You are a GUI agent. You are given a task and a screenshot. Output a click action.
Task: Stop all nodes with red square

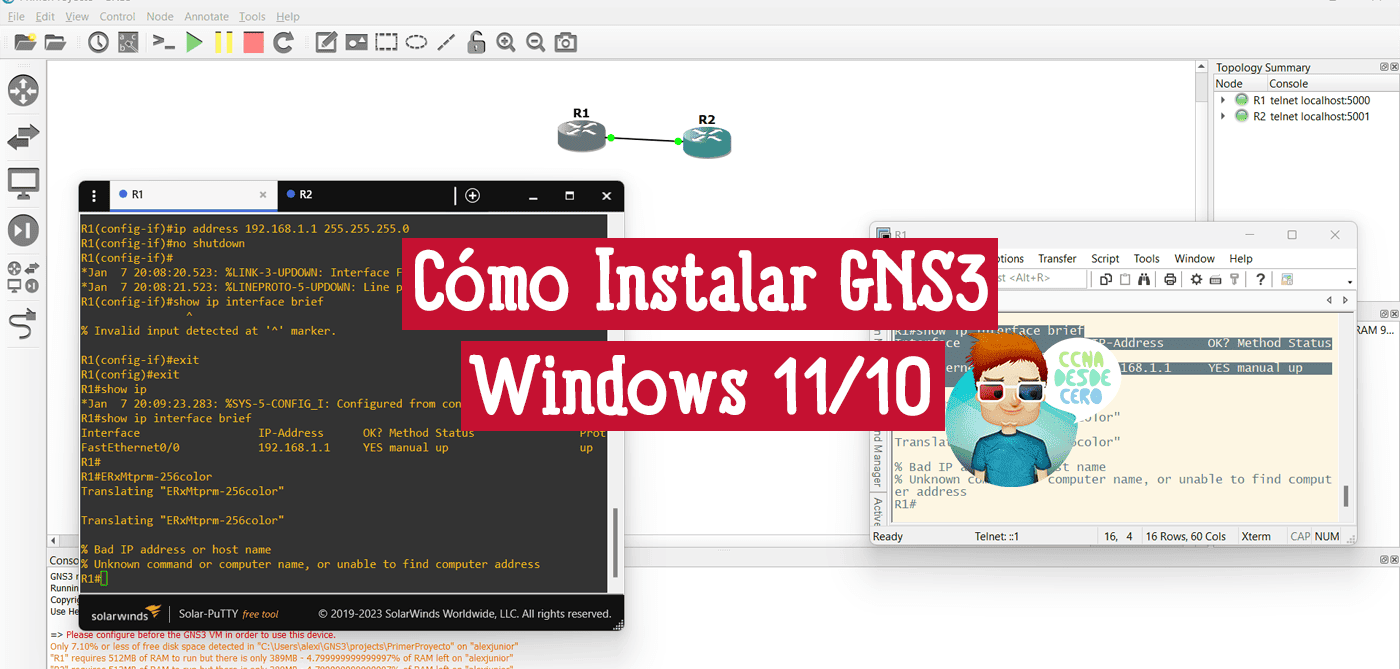point(253,42)
